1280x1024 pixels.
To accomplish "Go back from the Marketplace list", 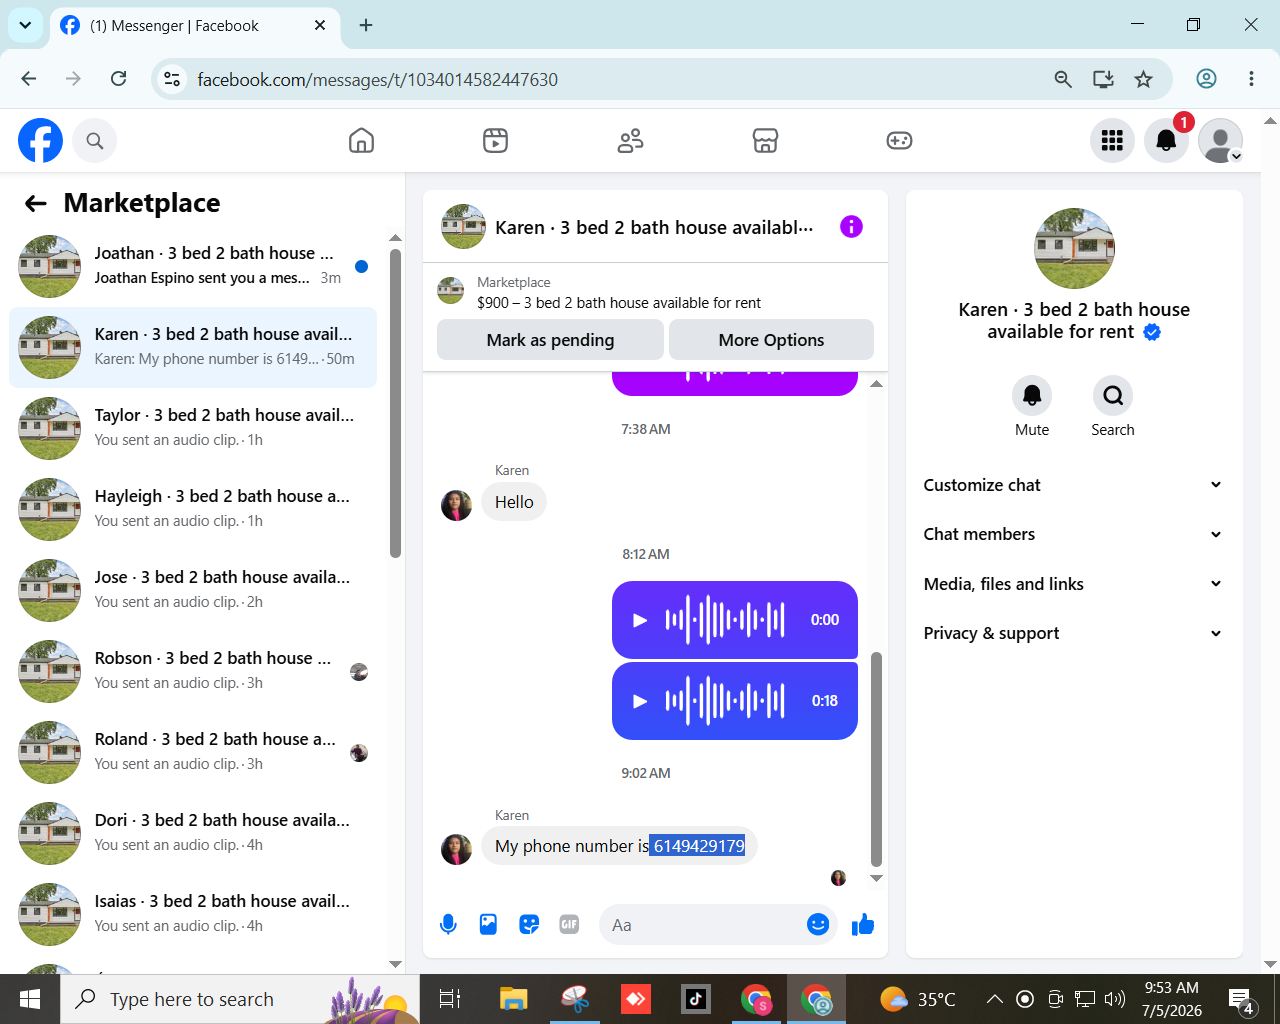I will (x=36, y=204).
